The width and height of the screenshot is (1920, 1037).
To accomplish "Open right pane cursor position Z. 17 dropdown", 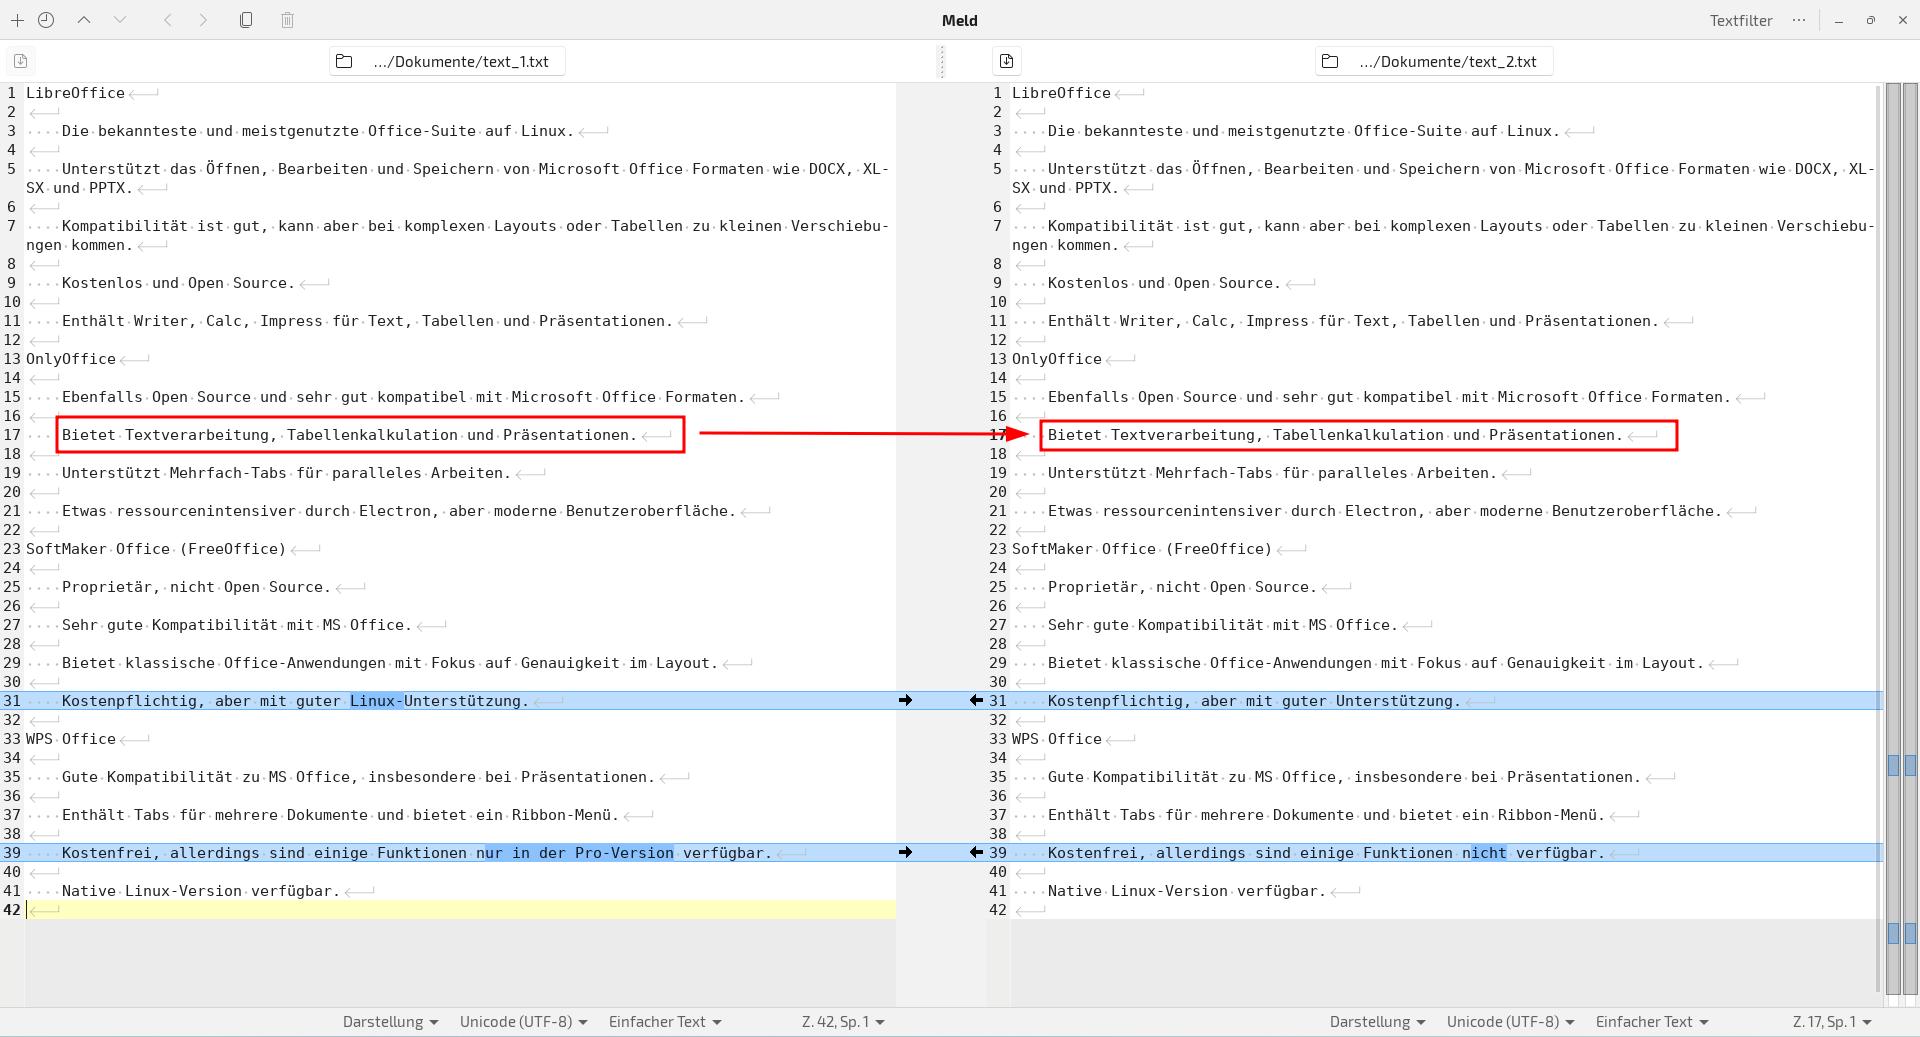I will tap(1831, 1022).
